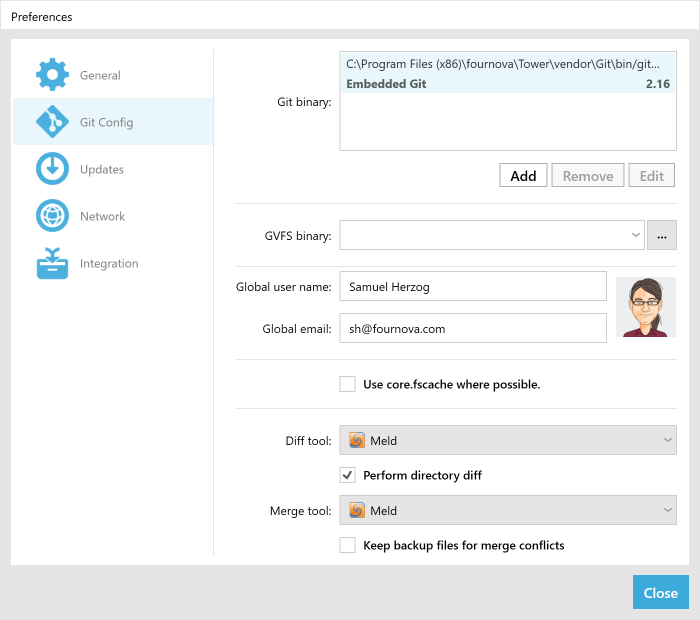Expand the GVFS binary dropdown
The height and width of the screenshot is (620, 700).
click(x=636, y=235)
